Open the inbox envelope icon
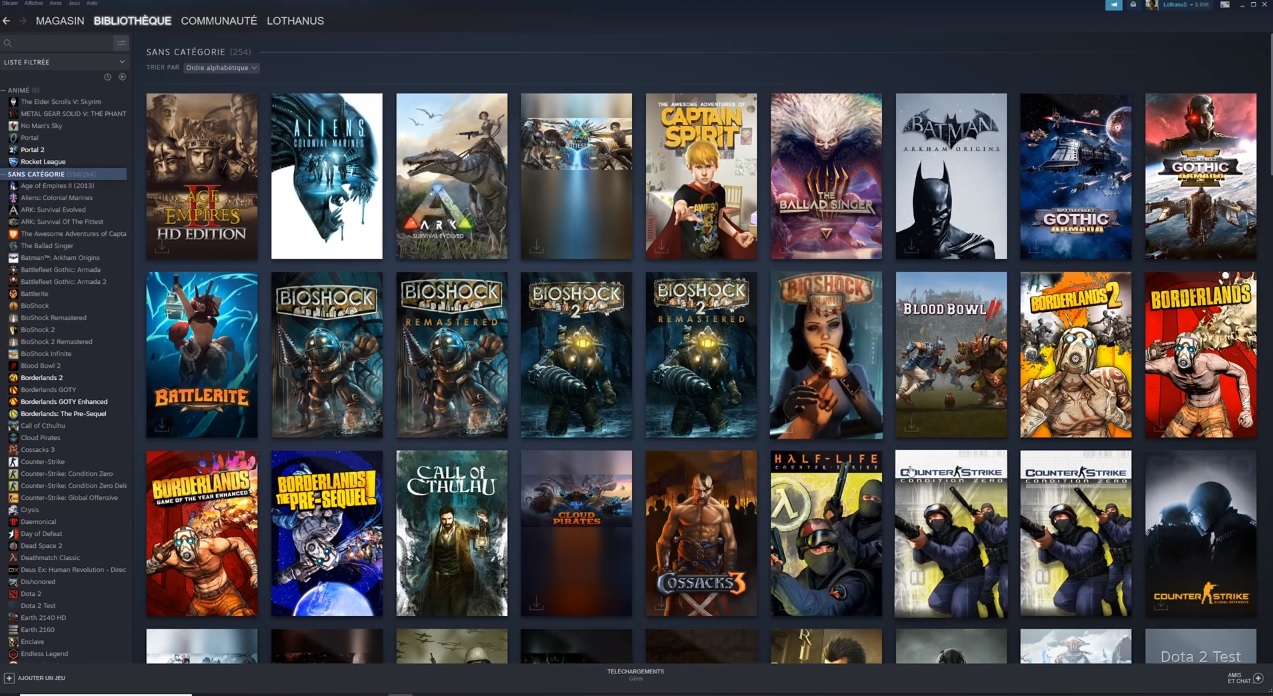The image size is (1273, 696). coord(1133,5)
